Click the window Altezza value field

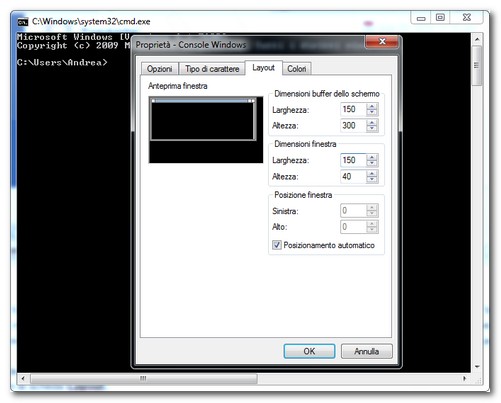pos(353,176)
